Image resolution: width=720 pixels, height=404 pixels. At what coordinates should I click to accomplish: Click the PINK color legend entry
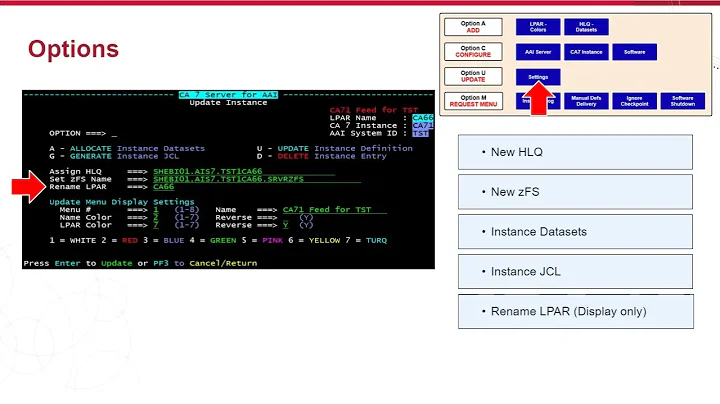272,241
